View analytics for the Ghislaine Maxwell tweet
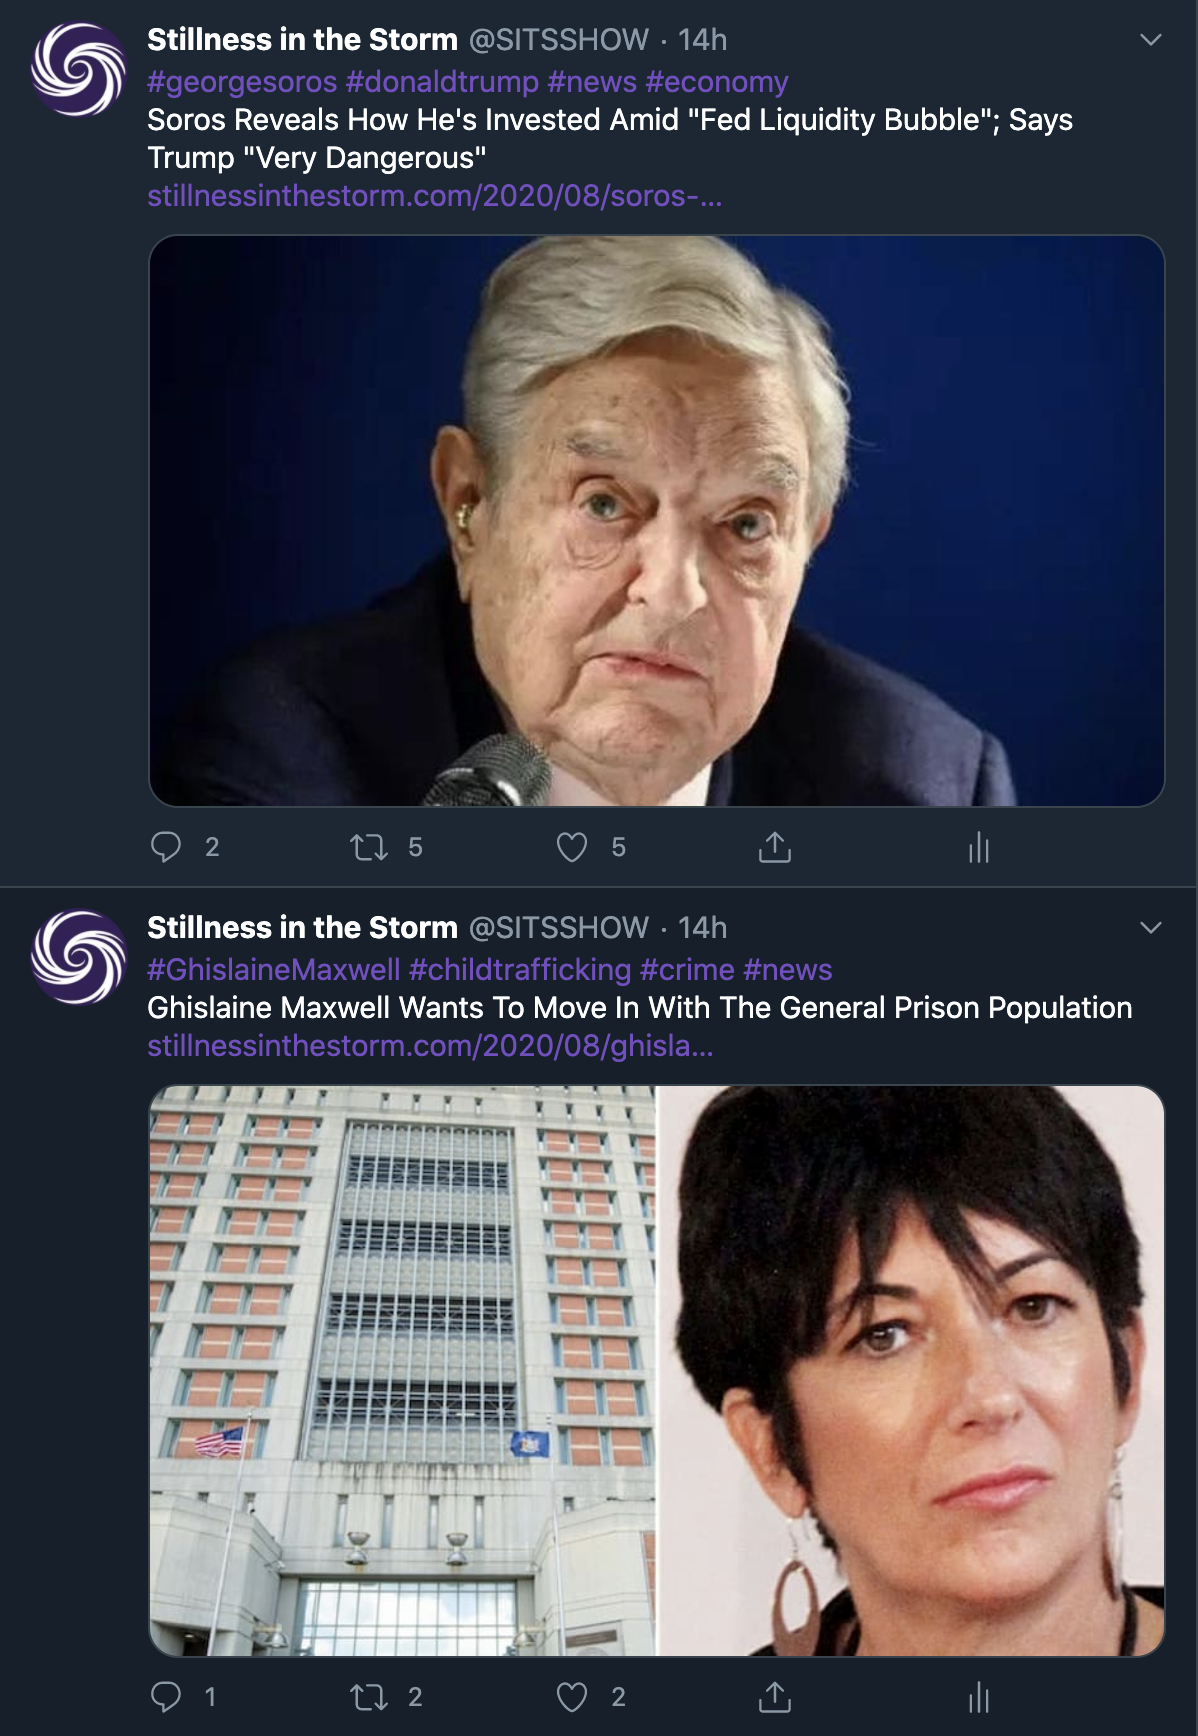 [x=979, y=1696]
